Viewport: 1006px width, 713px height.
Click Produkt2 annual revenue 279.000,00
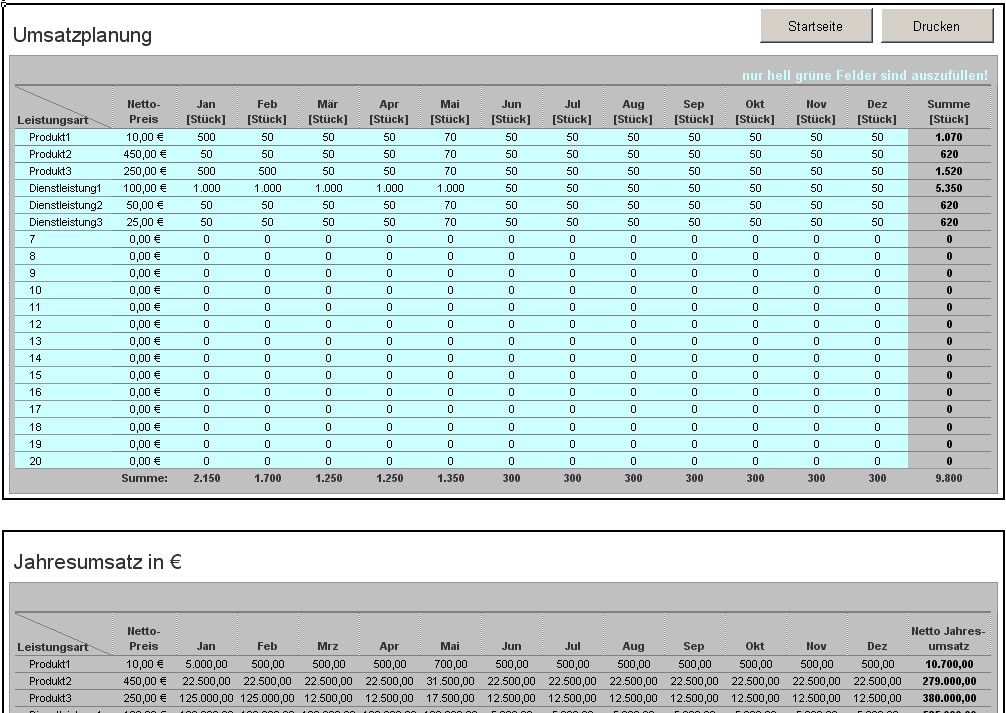point(949,681)
